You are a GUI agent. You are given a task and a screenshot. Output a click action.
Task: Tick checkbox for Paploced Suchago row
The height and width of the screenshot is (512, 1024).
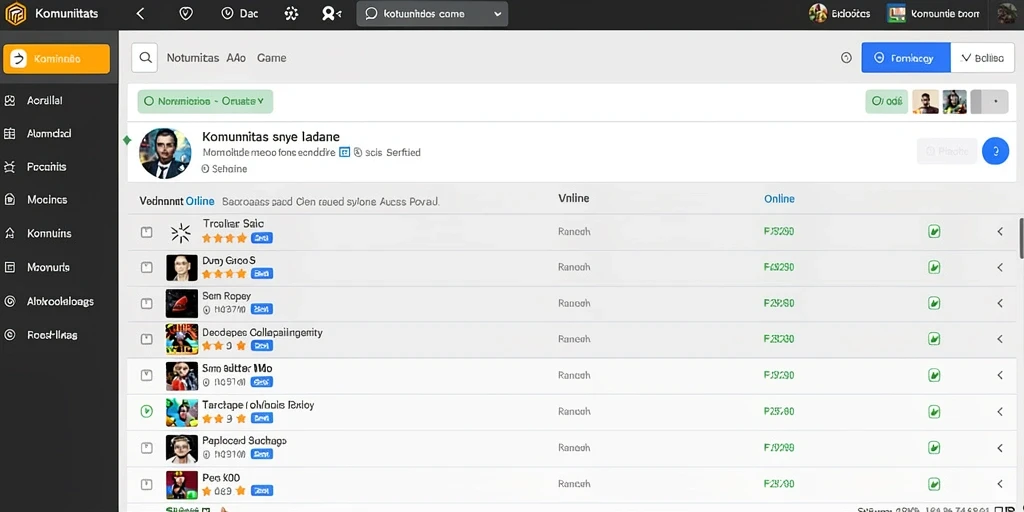click(147, 448)
